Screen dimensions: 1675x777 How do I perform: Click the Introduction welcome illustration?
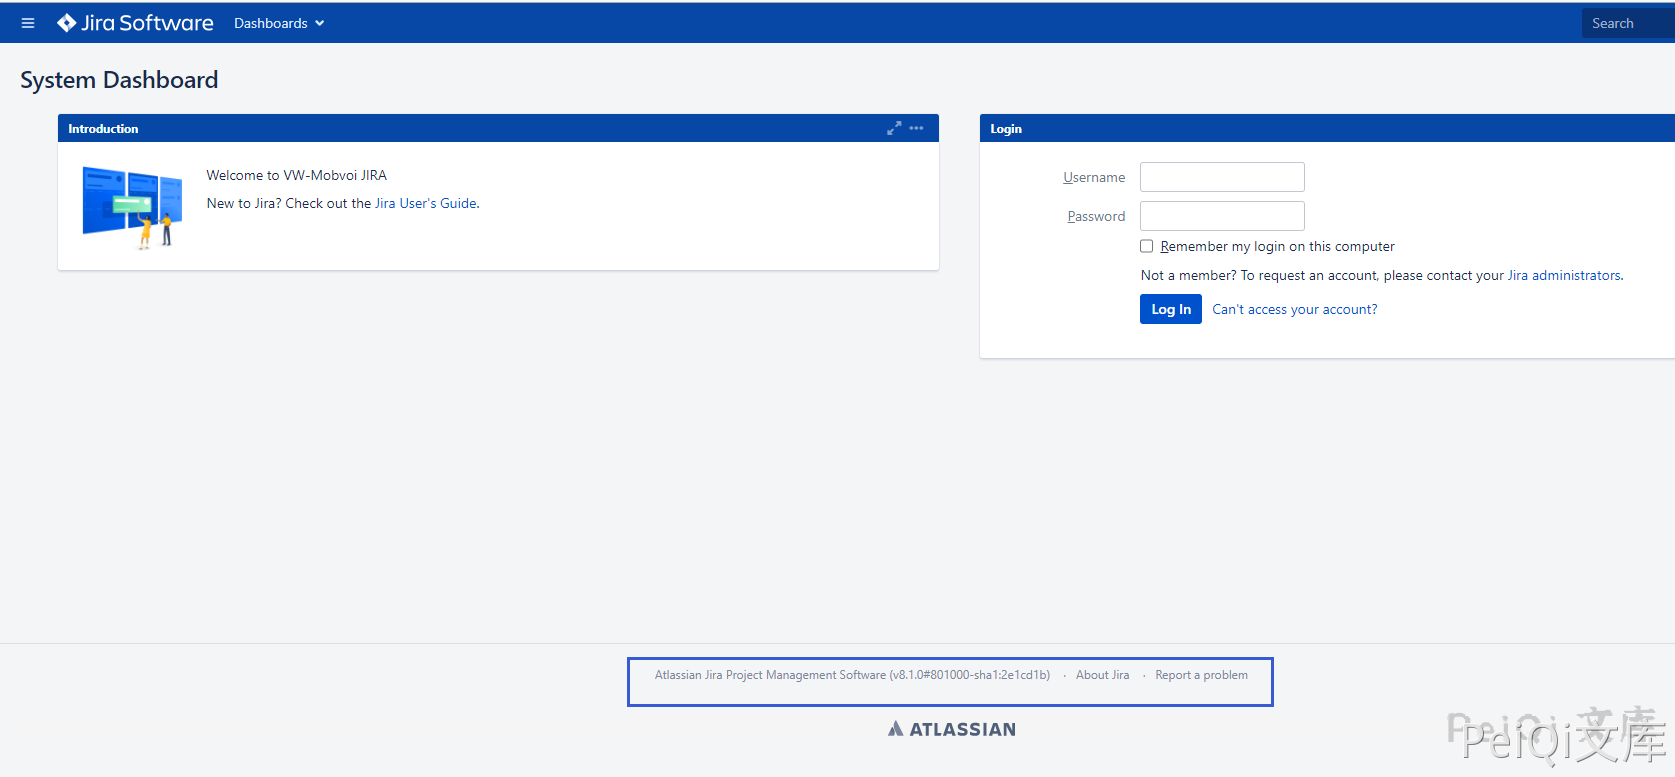pyautogui.click(x=132, y=207)
